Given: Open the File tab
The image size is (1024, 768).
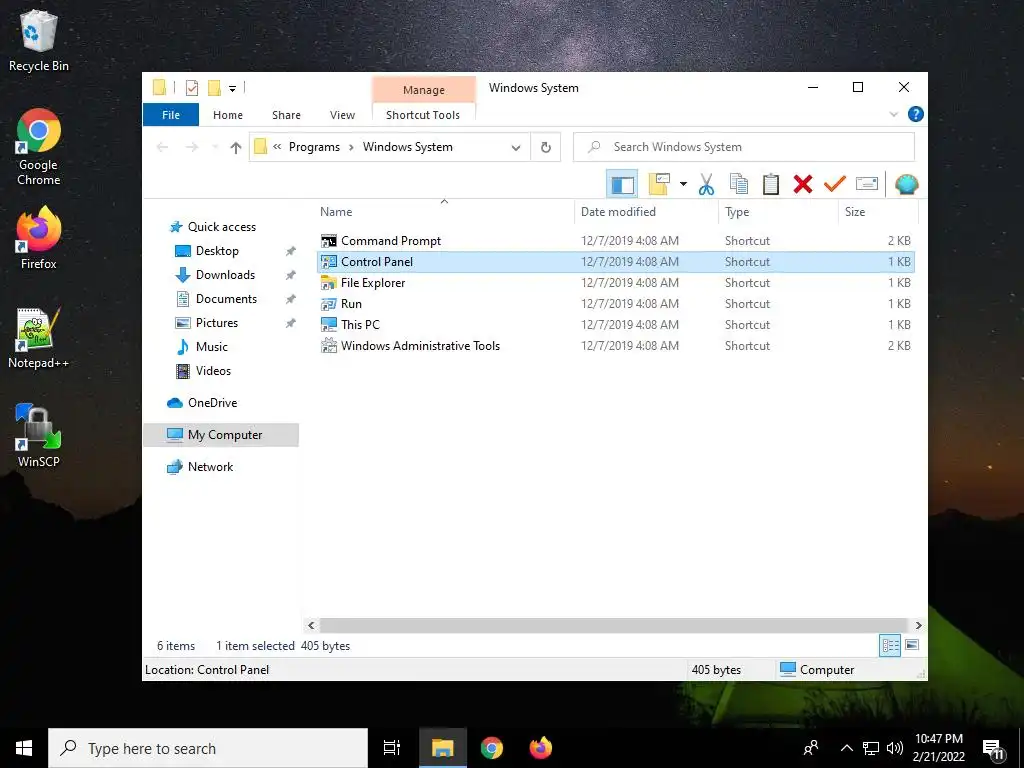Looking at the screenshot, I should click(x=170, y=115).
